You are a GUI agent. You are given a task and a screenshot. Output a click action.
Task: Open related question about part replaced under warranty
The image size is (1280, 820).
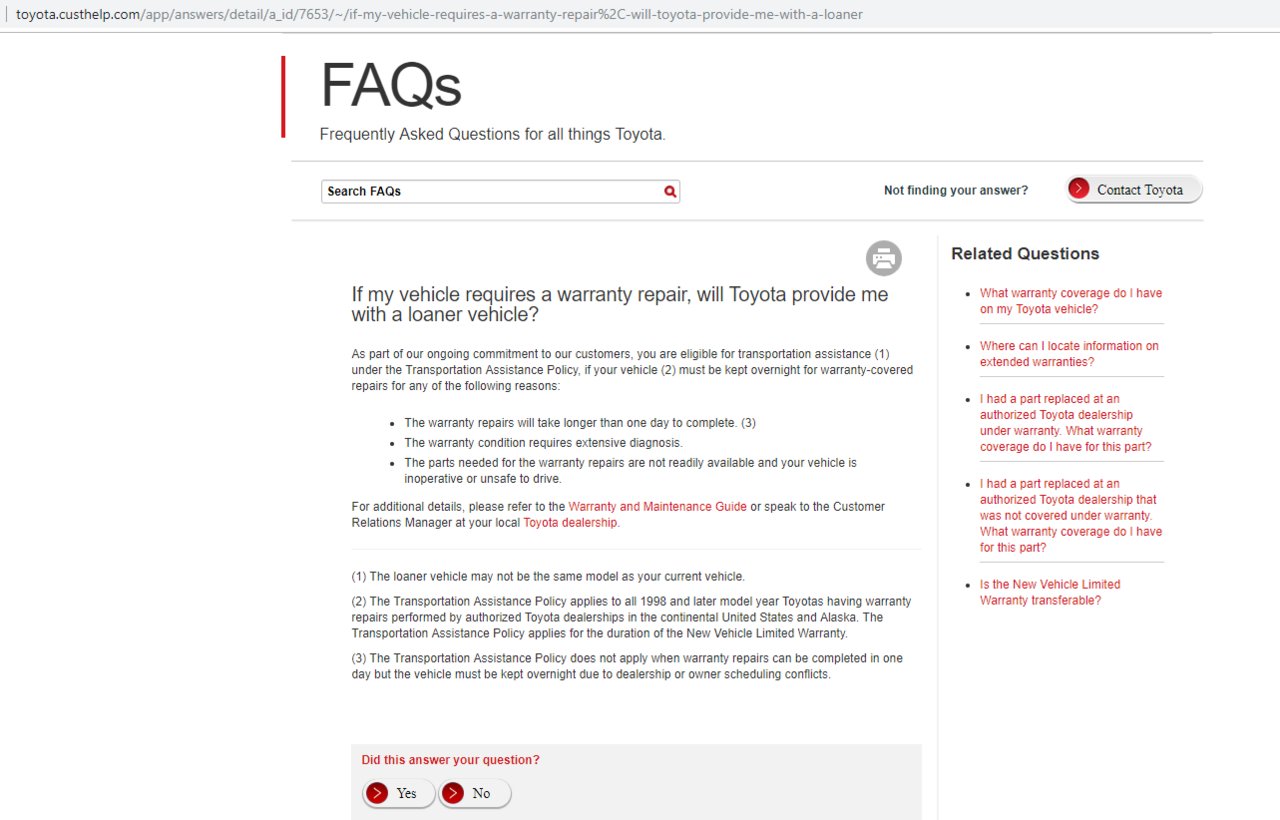1066,423
